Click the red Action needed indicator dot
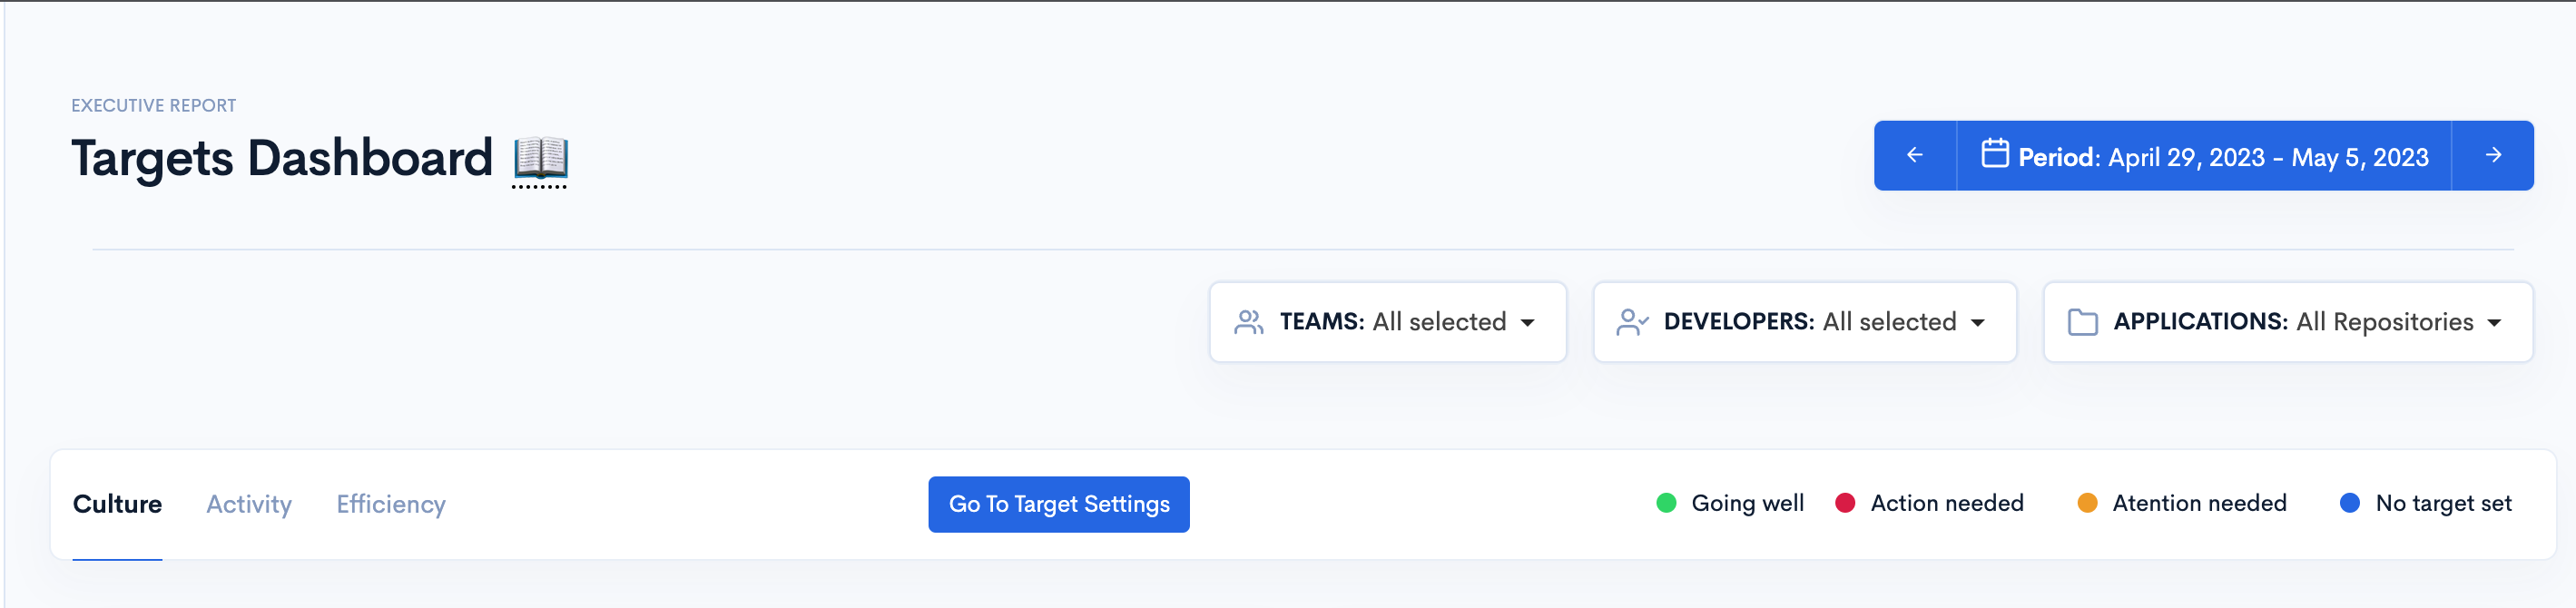The image size is (2576, 608). (1845, 503)
